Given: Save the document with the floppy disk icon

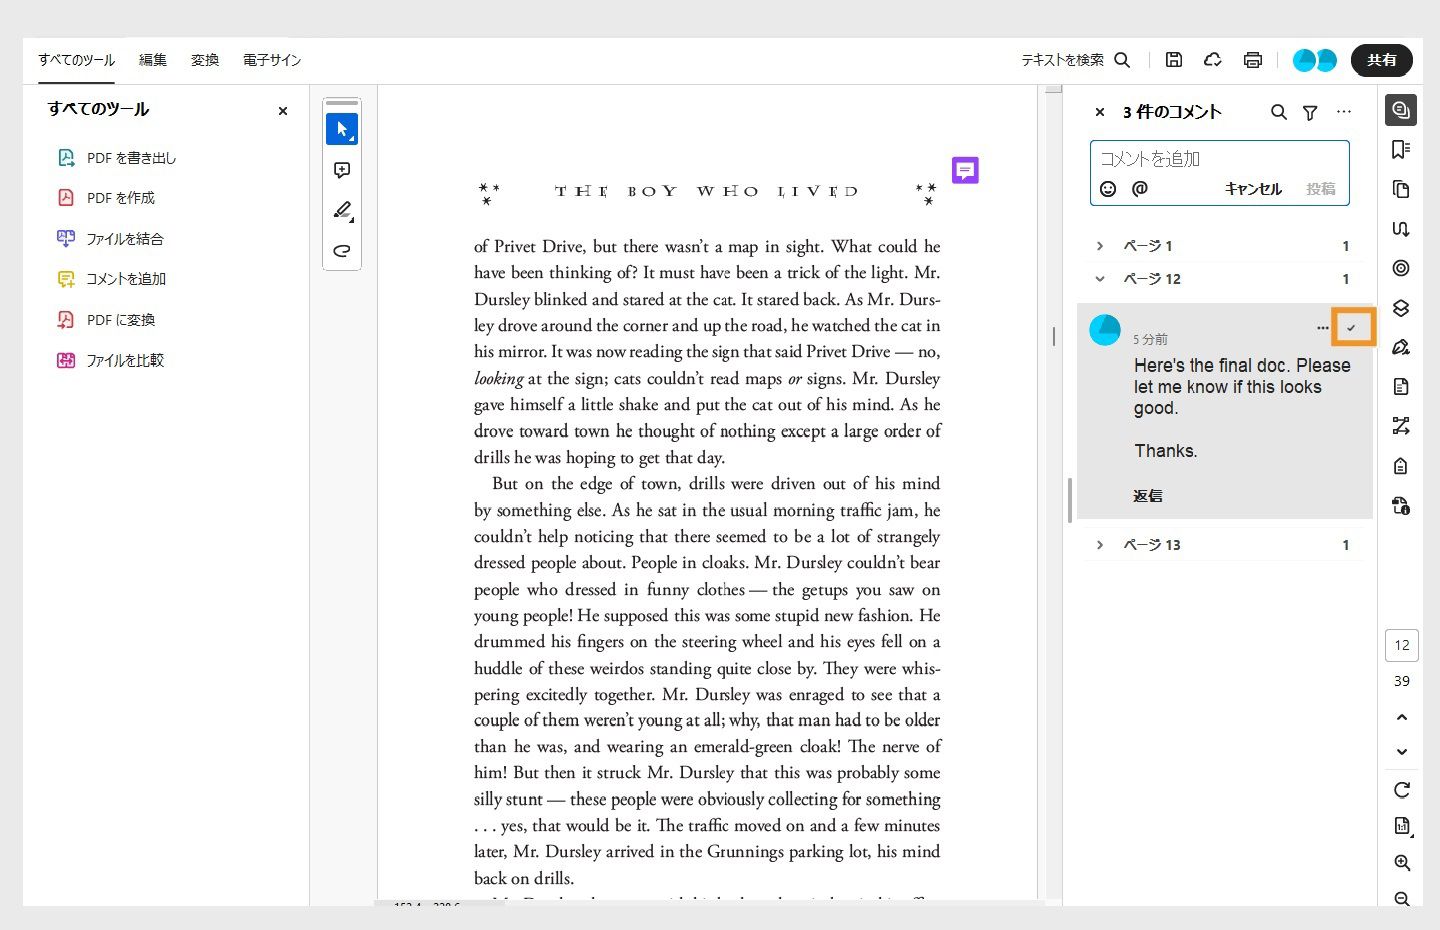Looking at the screenshot, I should tap(1174, 60).
